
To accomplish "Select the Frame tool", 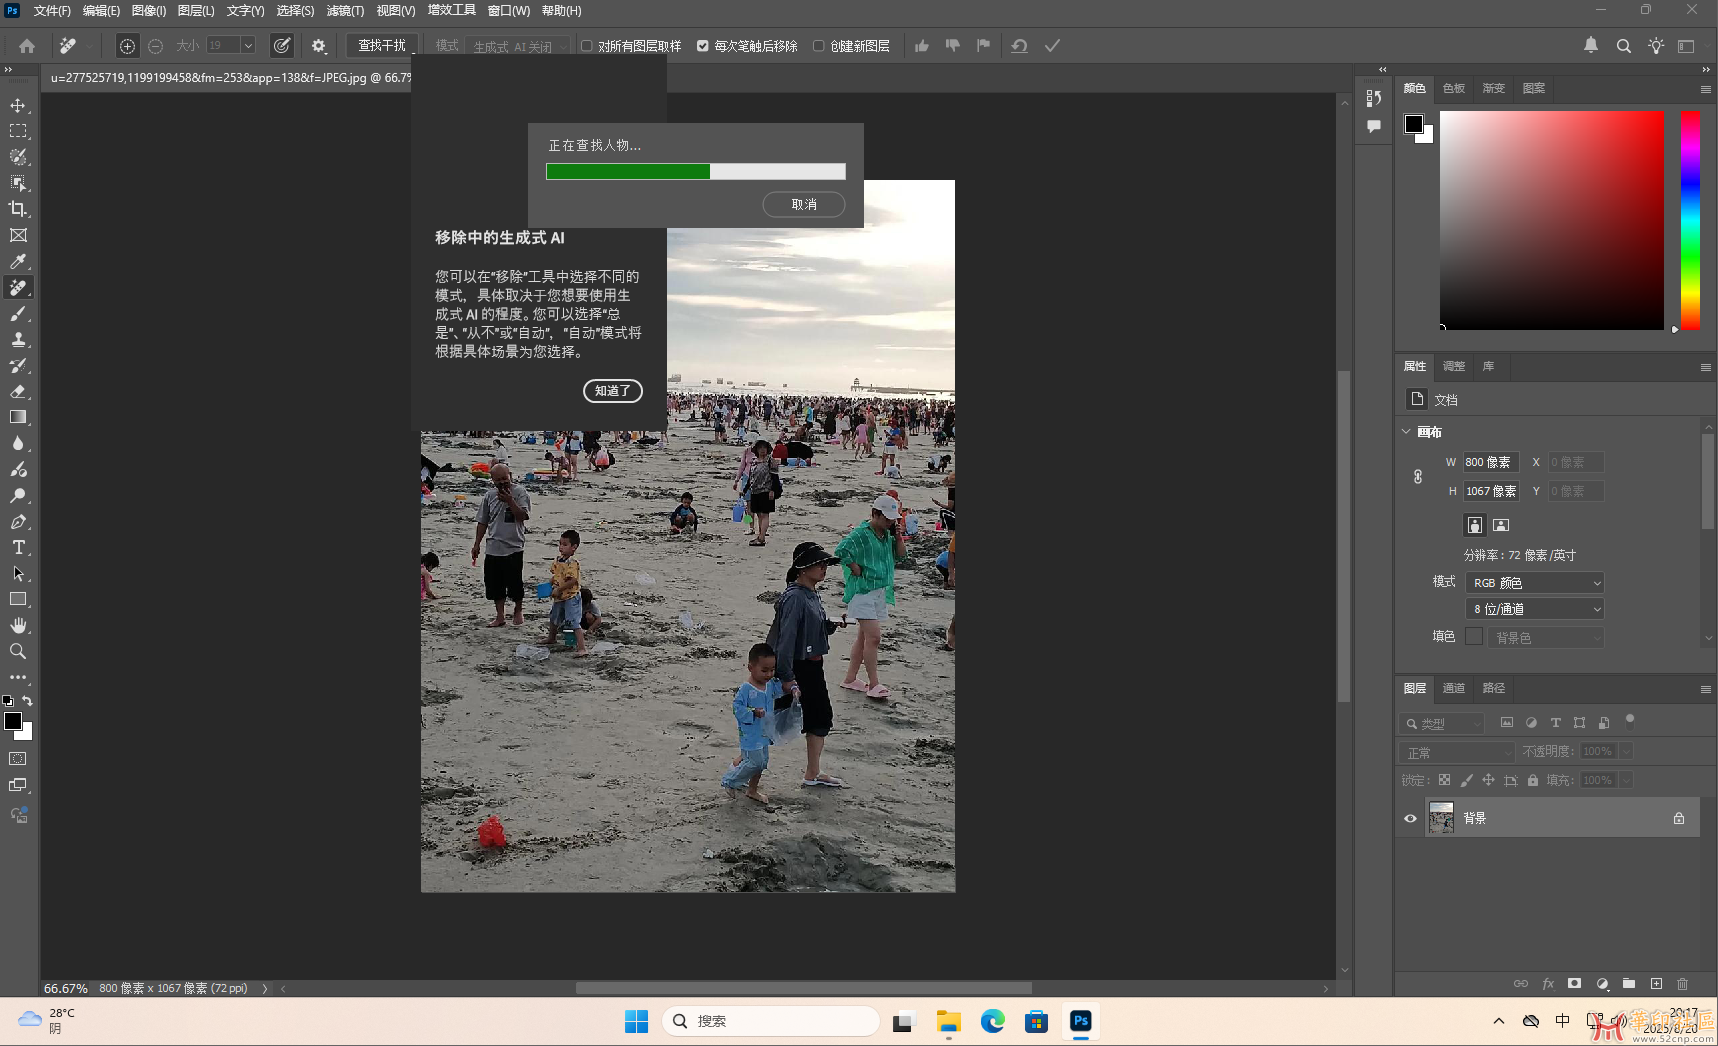I will coord(18,235).
